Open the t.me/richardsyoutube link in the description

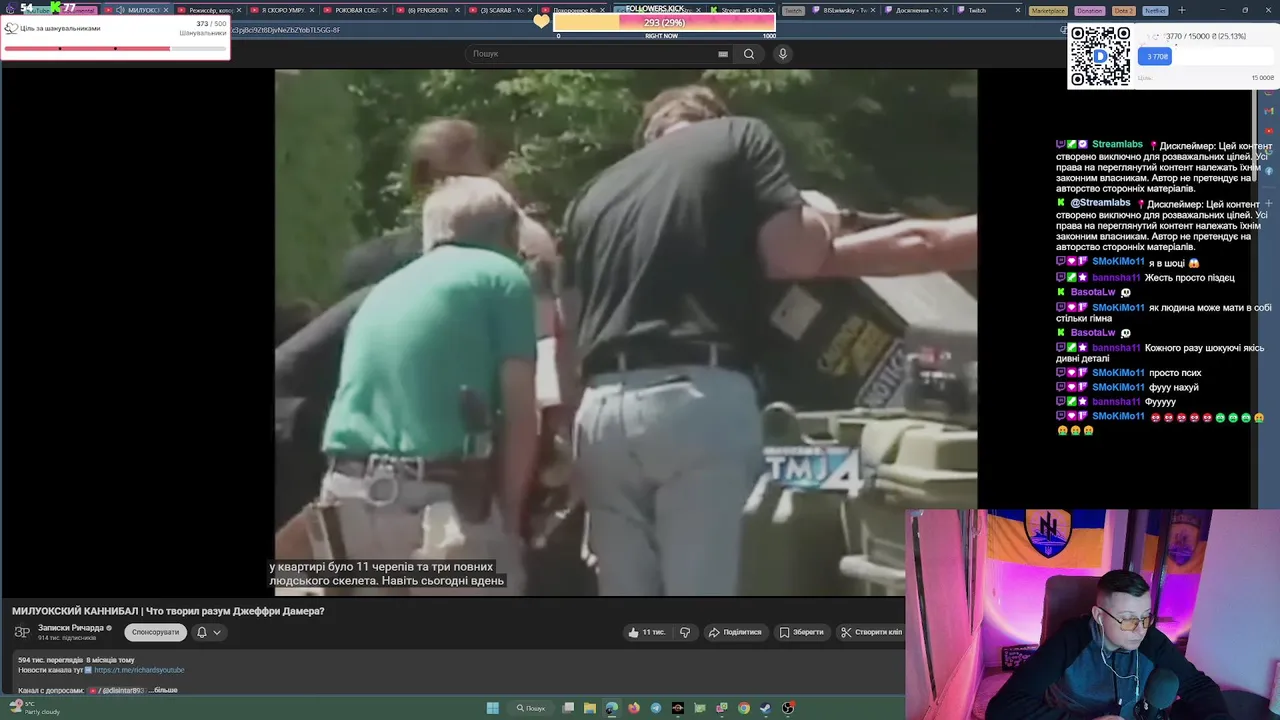139,670
